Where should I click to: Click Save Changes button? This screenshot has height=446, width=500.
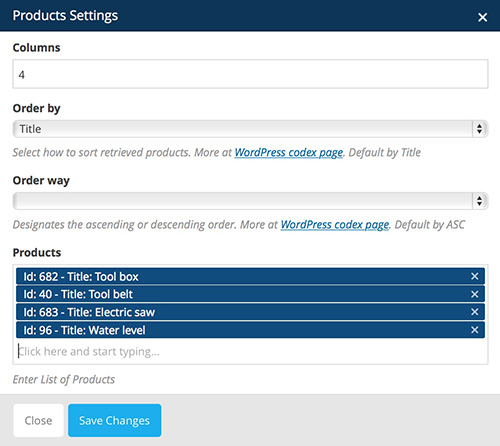pos(115,420)
